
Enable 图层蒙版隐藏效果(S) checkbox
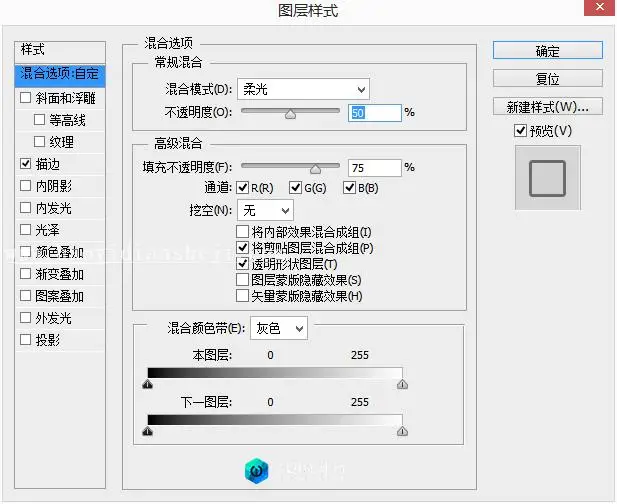point(242,280)
